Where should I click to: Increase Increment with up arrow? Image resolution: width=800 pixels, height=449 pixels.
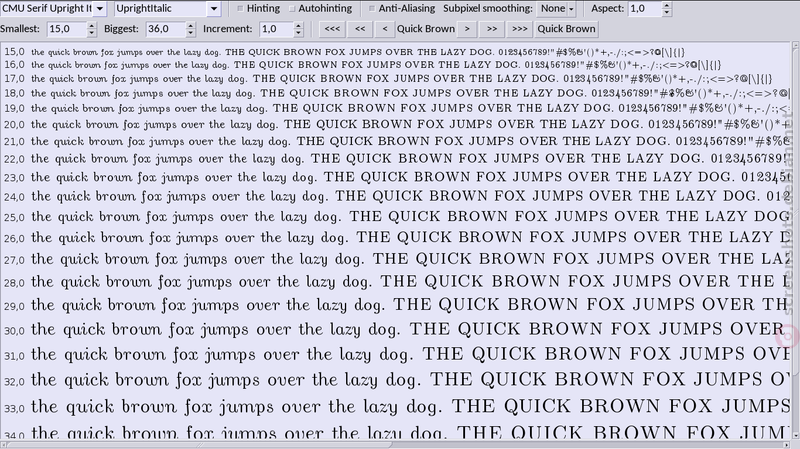[299, 26]
